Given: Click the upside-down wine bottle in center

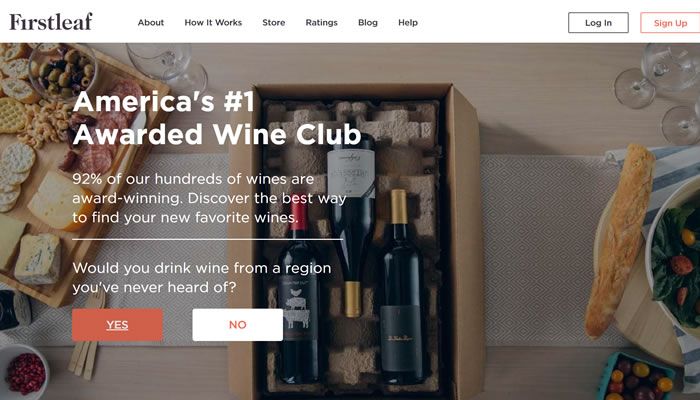Looking at the screenshot, I should click(352, 225).
